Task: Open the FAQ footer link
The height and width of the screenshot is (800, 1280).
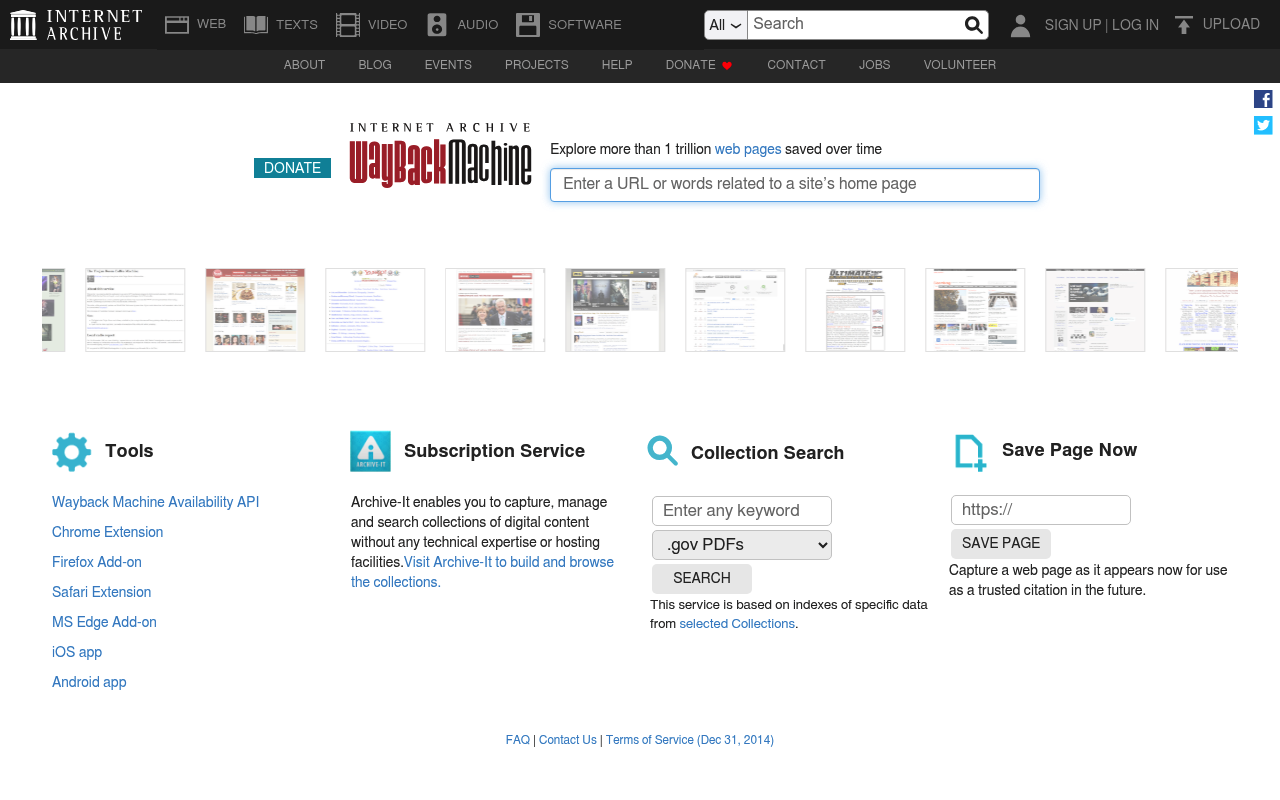Action: [518, 740]
